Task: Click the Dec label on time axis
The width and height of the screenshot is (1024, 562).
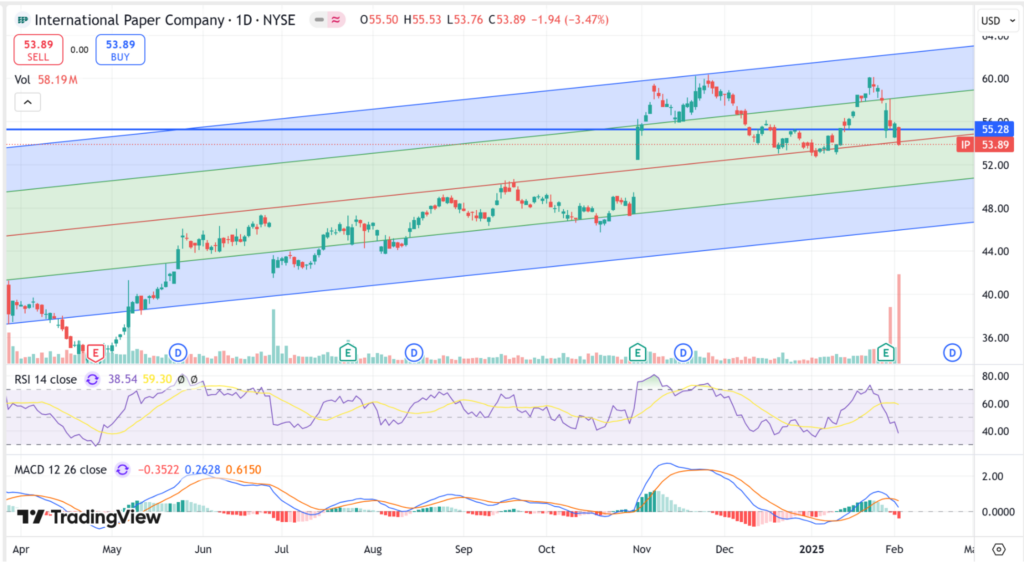Action: [724, 550]
